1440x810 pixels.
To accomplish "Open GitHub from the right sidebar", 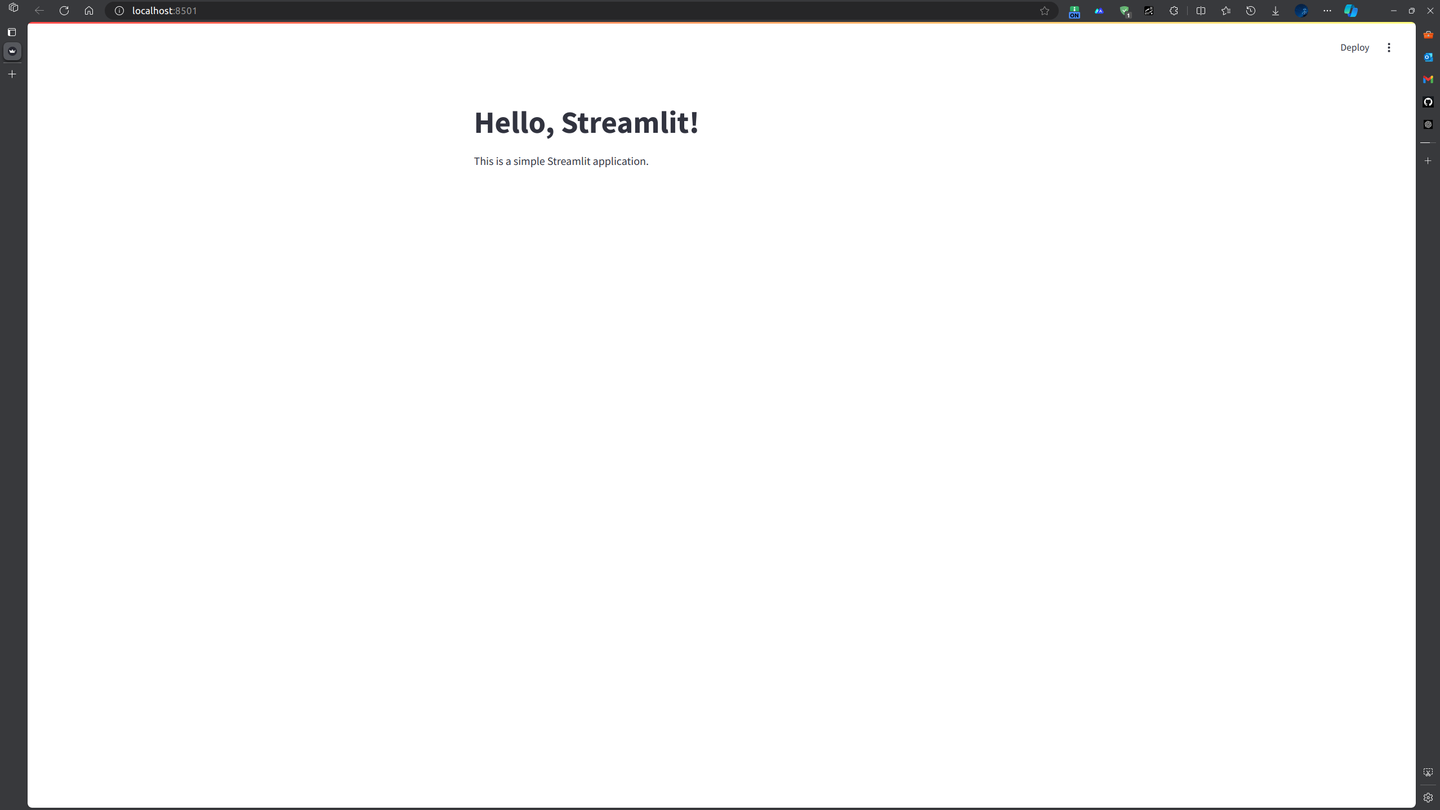I will click(1428, 101).
